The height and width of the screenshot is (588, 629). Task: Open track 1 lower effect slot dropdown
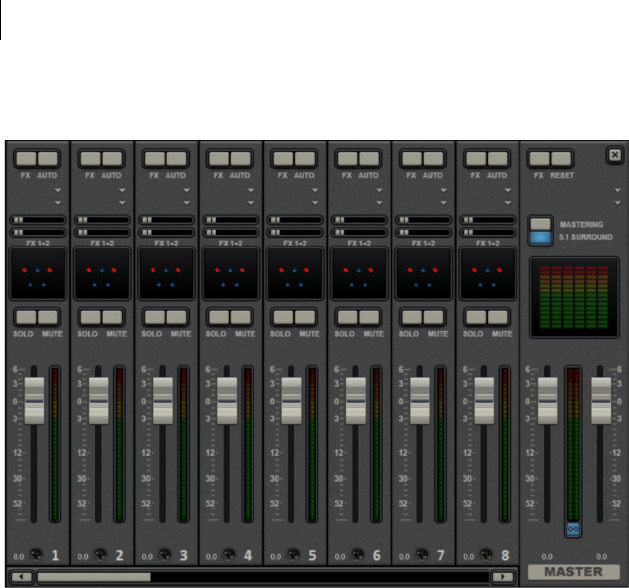click(58, 203)
